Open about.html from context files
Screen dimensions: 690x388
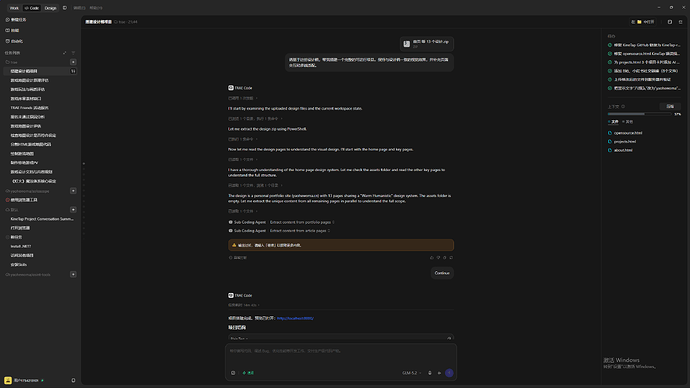tap(620, 150)
